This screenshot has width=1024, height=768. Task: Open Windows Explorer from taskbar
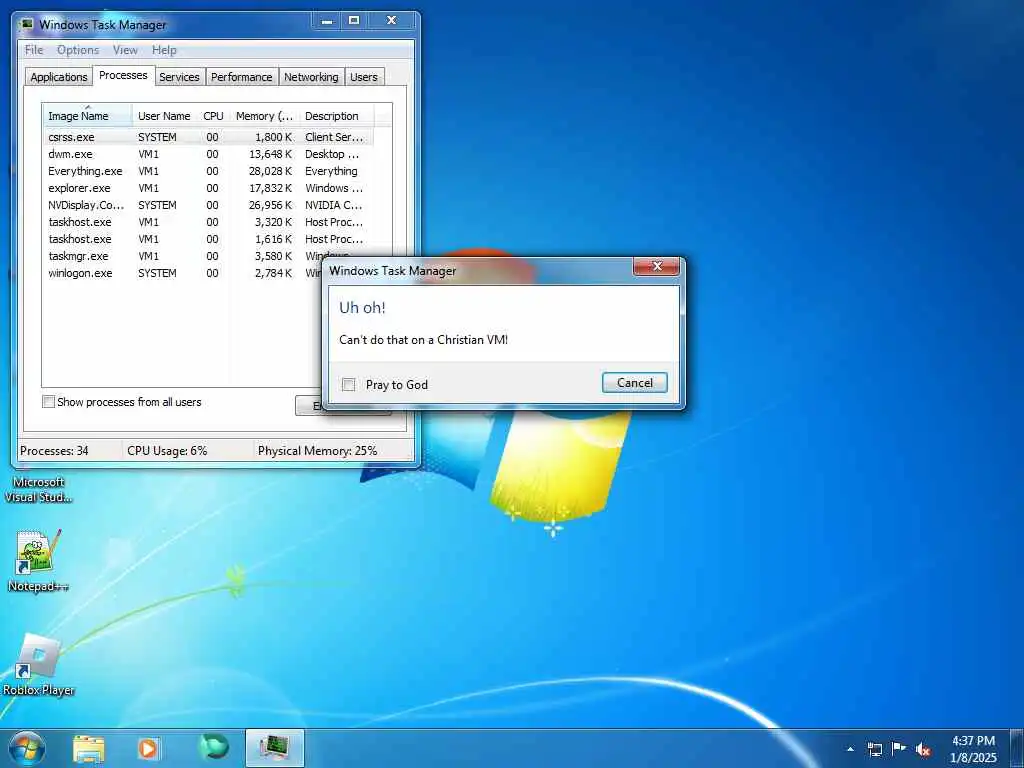click(x=89, y=748)
